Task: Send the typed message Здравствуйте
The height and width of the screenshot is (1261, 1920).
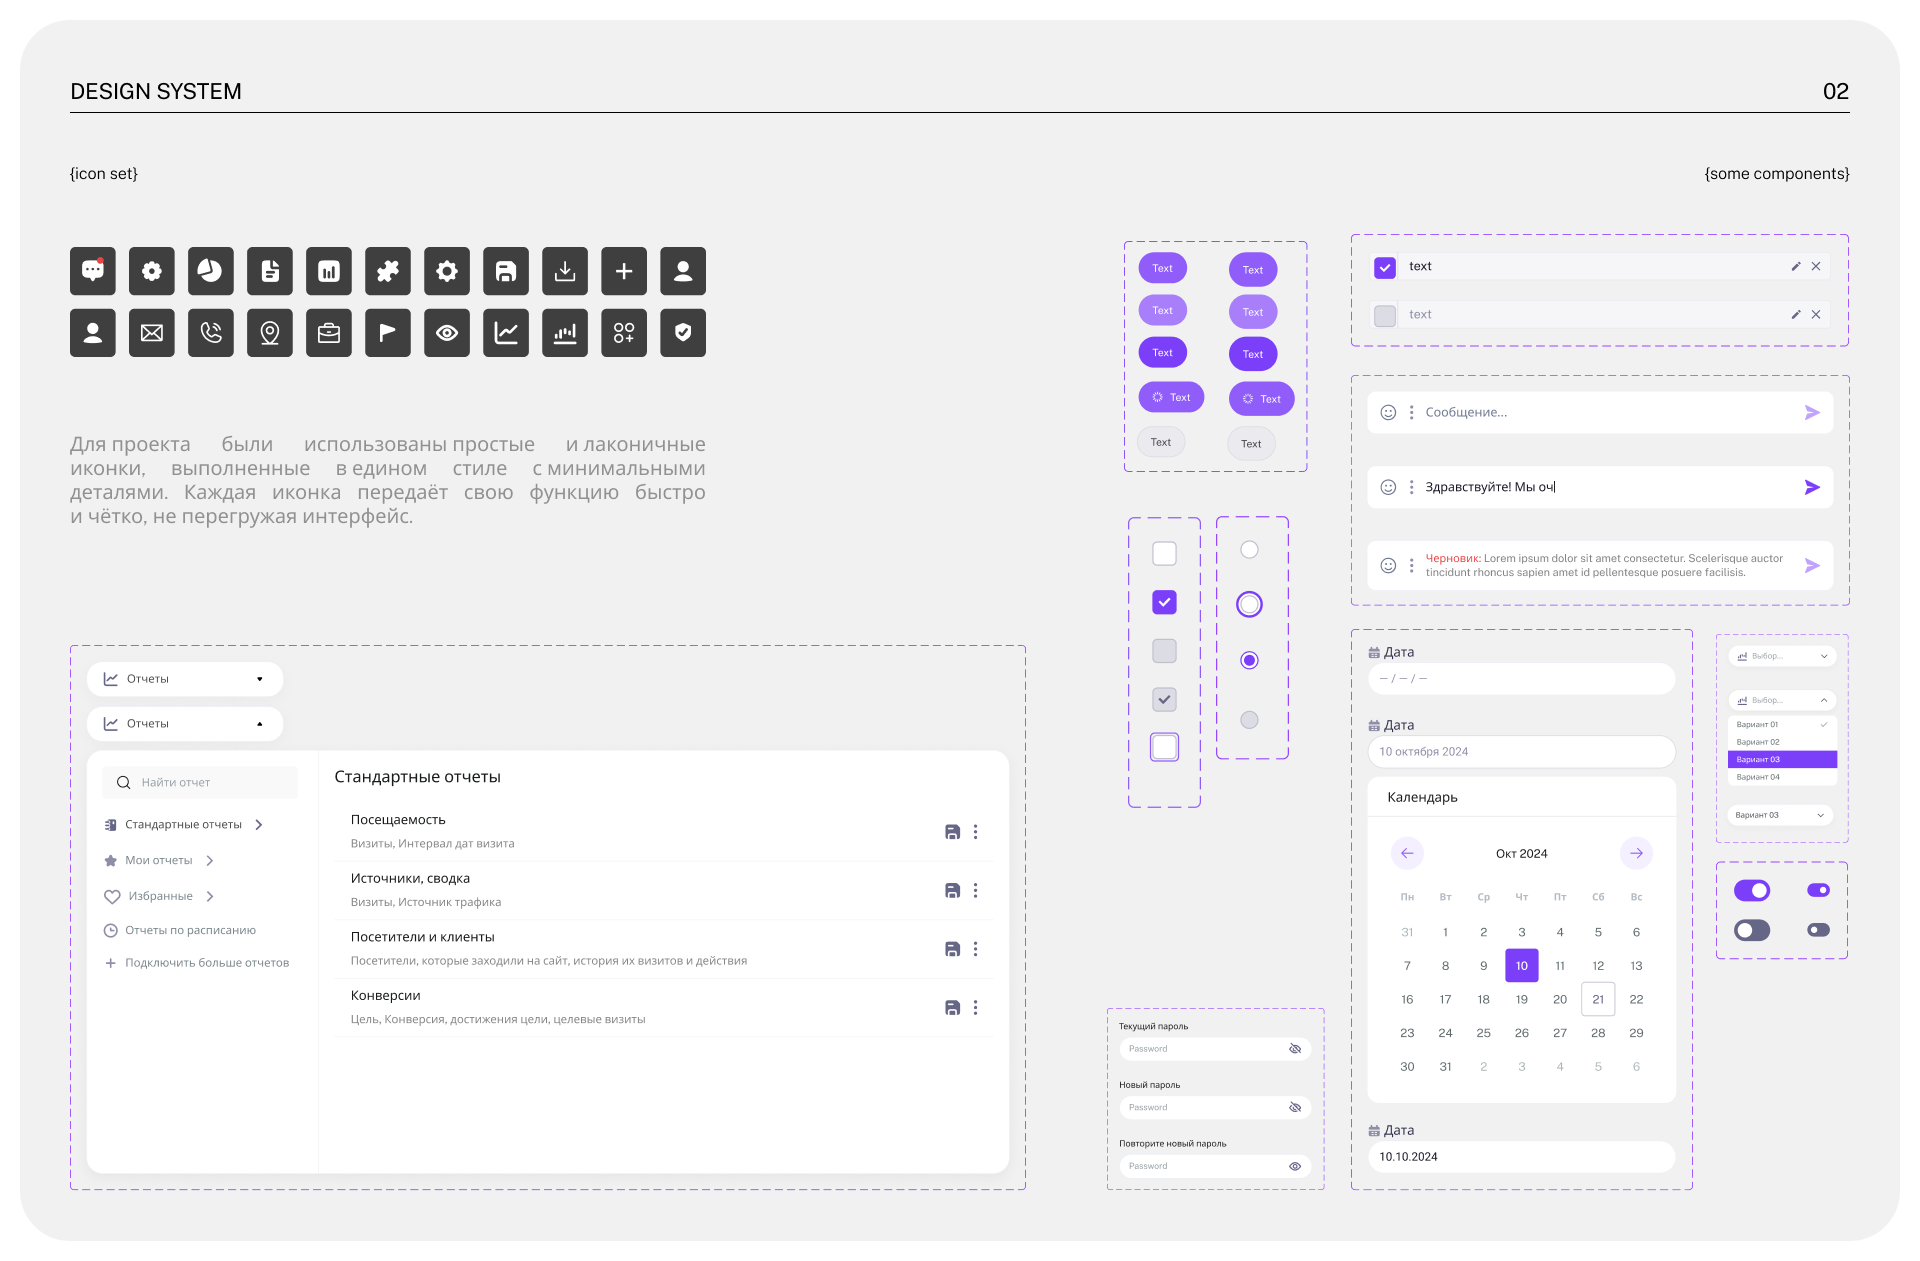Action: (x=1811, y=488)
